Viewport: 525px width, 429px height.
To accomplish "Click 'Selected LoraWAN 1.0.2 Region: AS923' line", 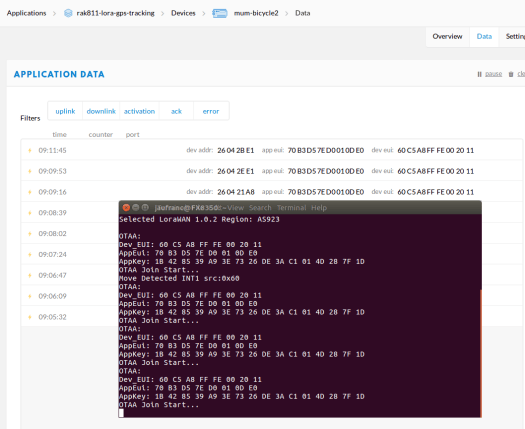I will coord(199,219).
